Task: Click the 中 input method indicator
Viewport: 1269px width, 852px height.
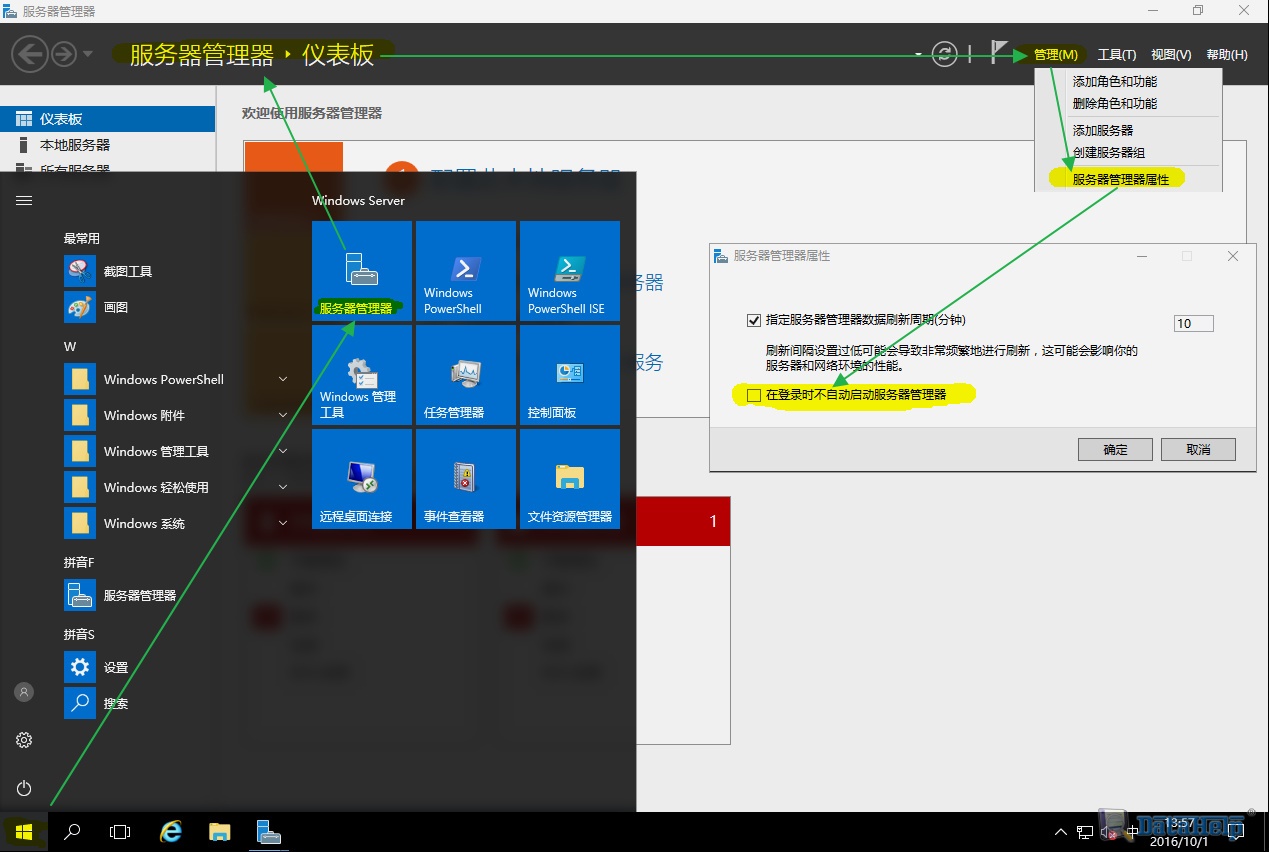Action: (1132, 832)
